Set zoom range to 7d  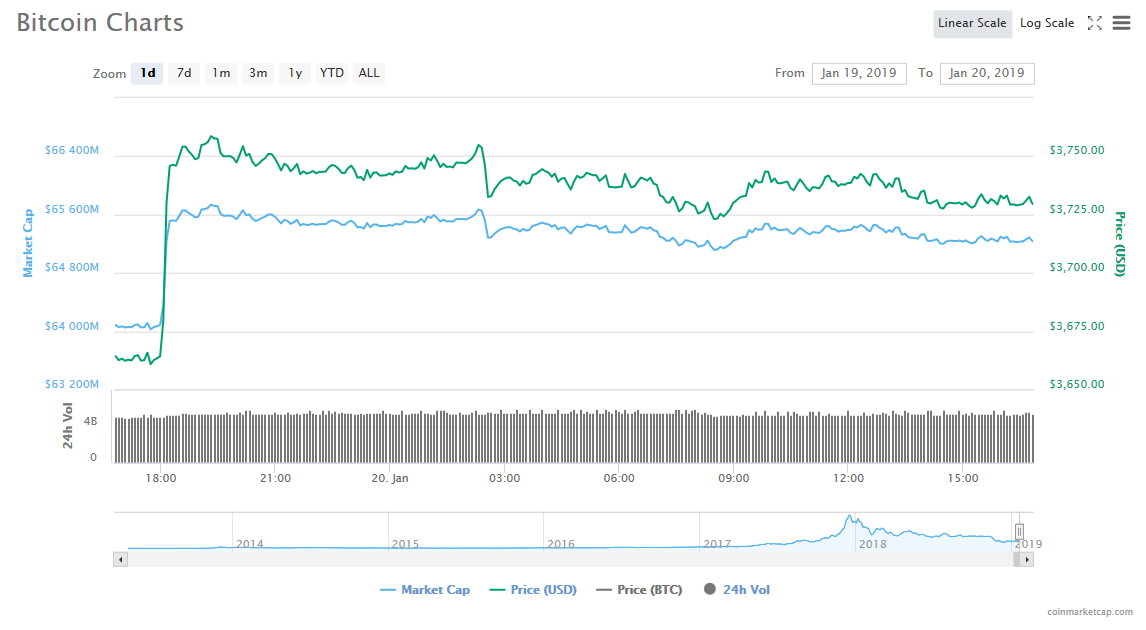(x=184, y=73)
